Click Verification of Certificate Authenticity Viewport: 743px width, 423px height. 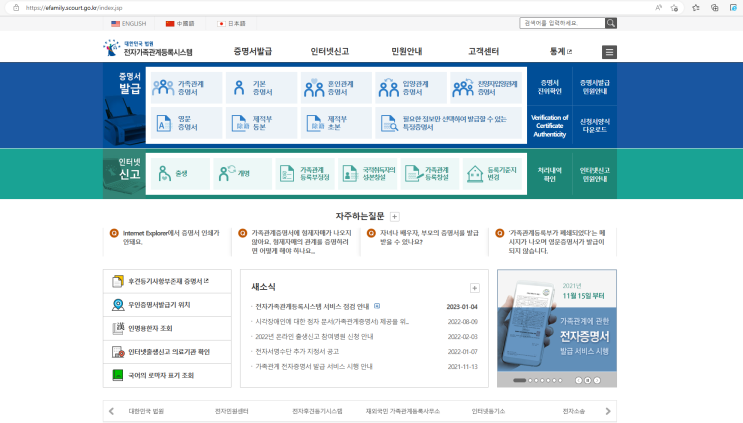[x=550, y=126]
